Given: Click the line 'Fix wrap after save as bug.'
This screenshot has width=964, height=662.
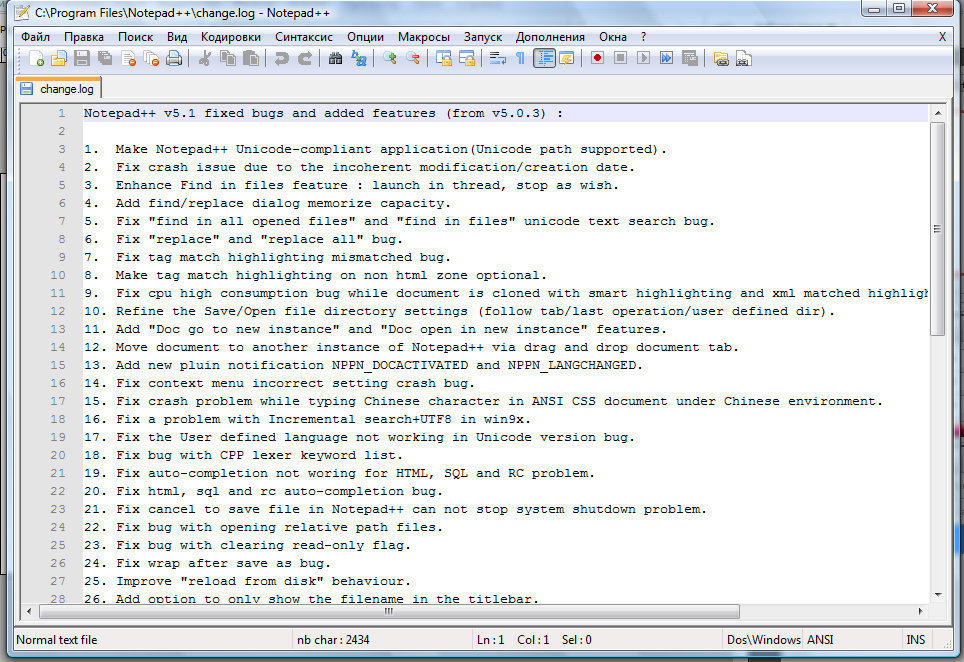Looking at the screenshot, I should click(223, 563).
